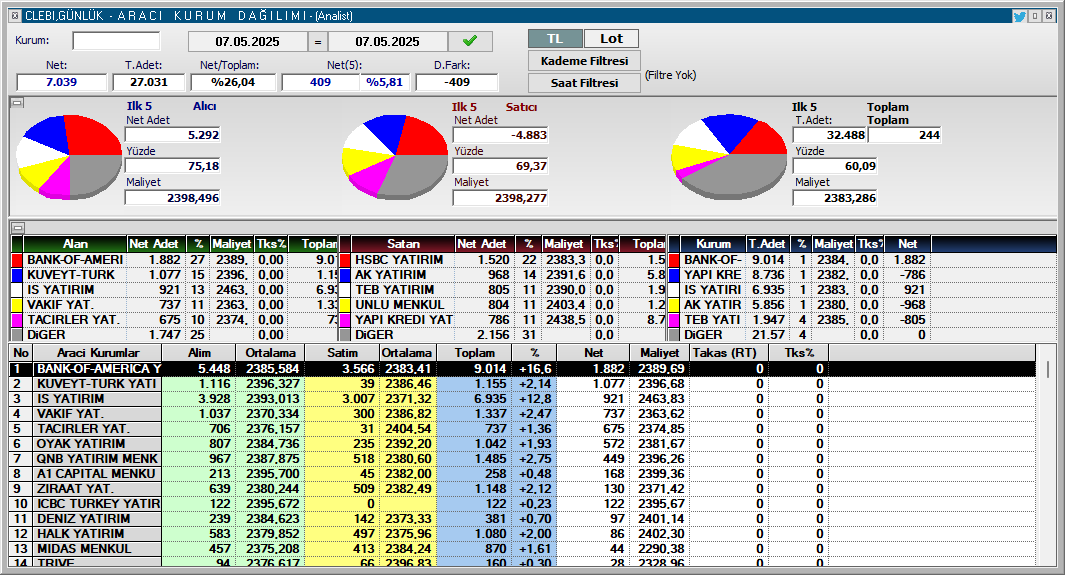
Task: Select BANK-OF-AMERICA Y row in main table
Action: pyautogui.click(x=522, y=369)
